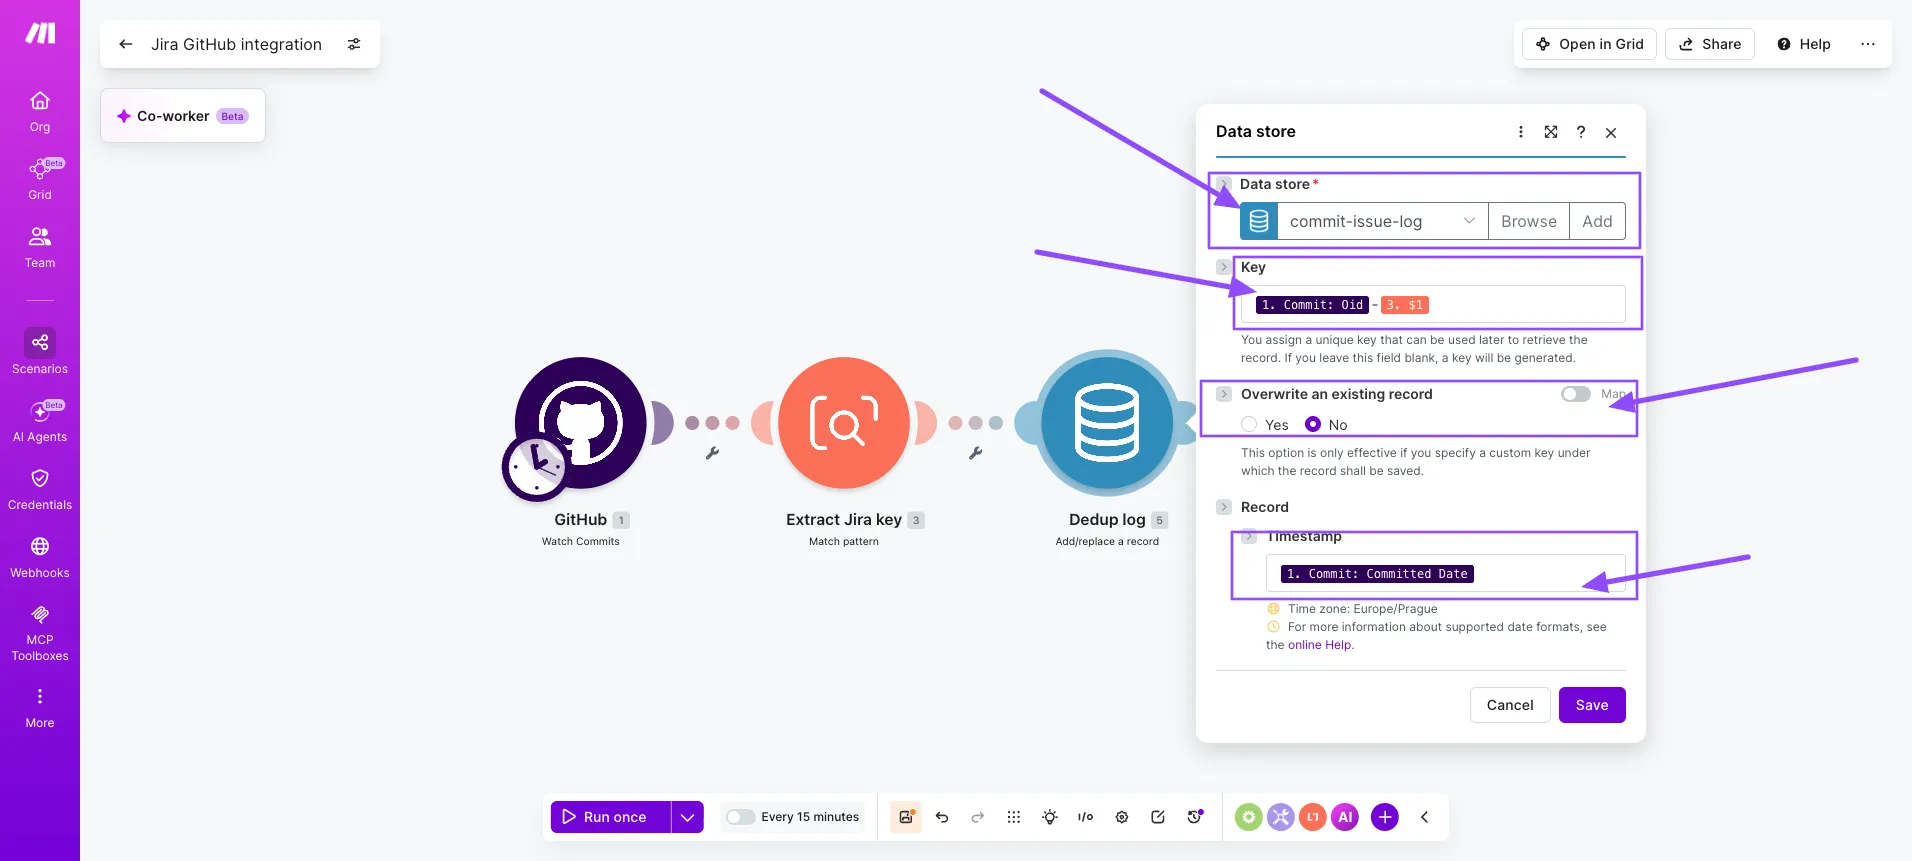1912x861 pixels.
Task: Open More menu in sidebar
Action: tap(40, 708)
